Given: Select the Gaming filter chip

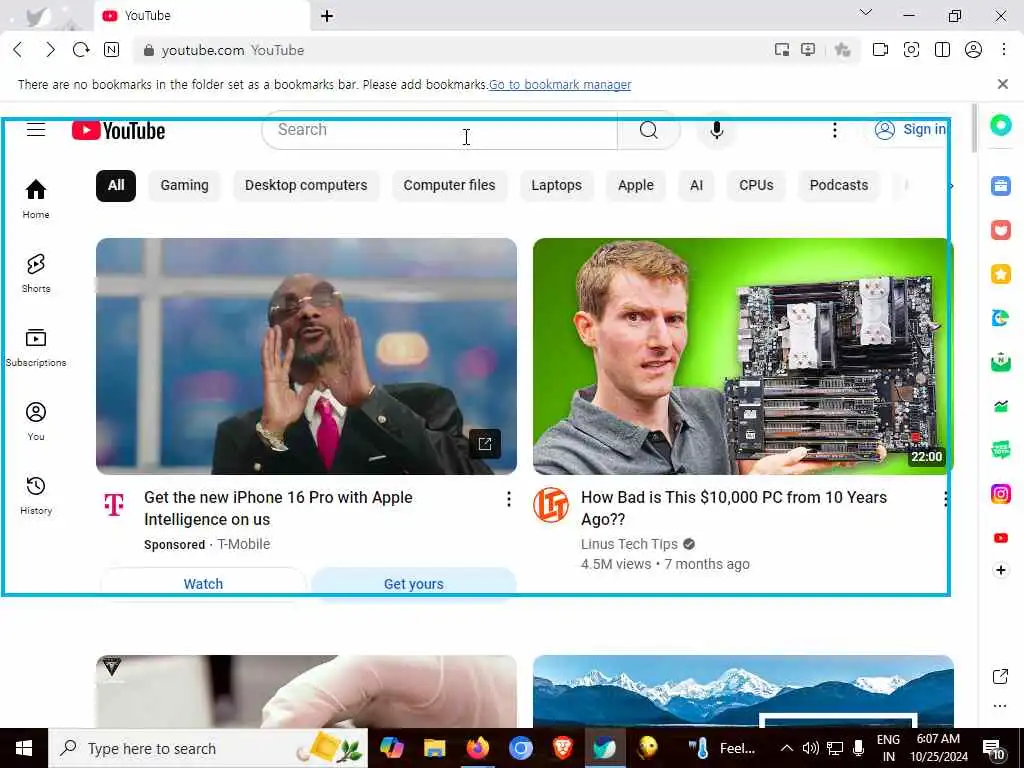Looking at the screenshot, I should [185, 185].
